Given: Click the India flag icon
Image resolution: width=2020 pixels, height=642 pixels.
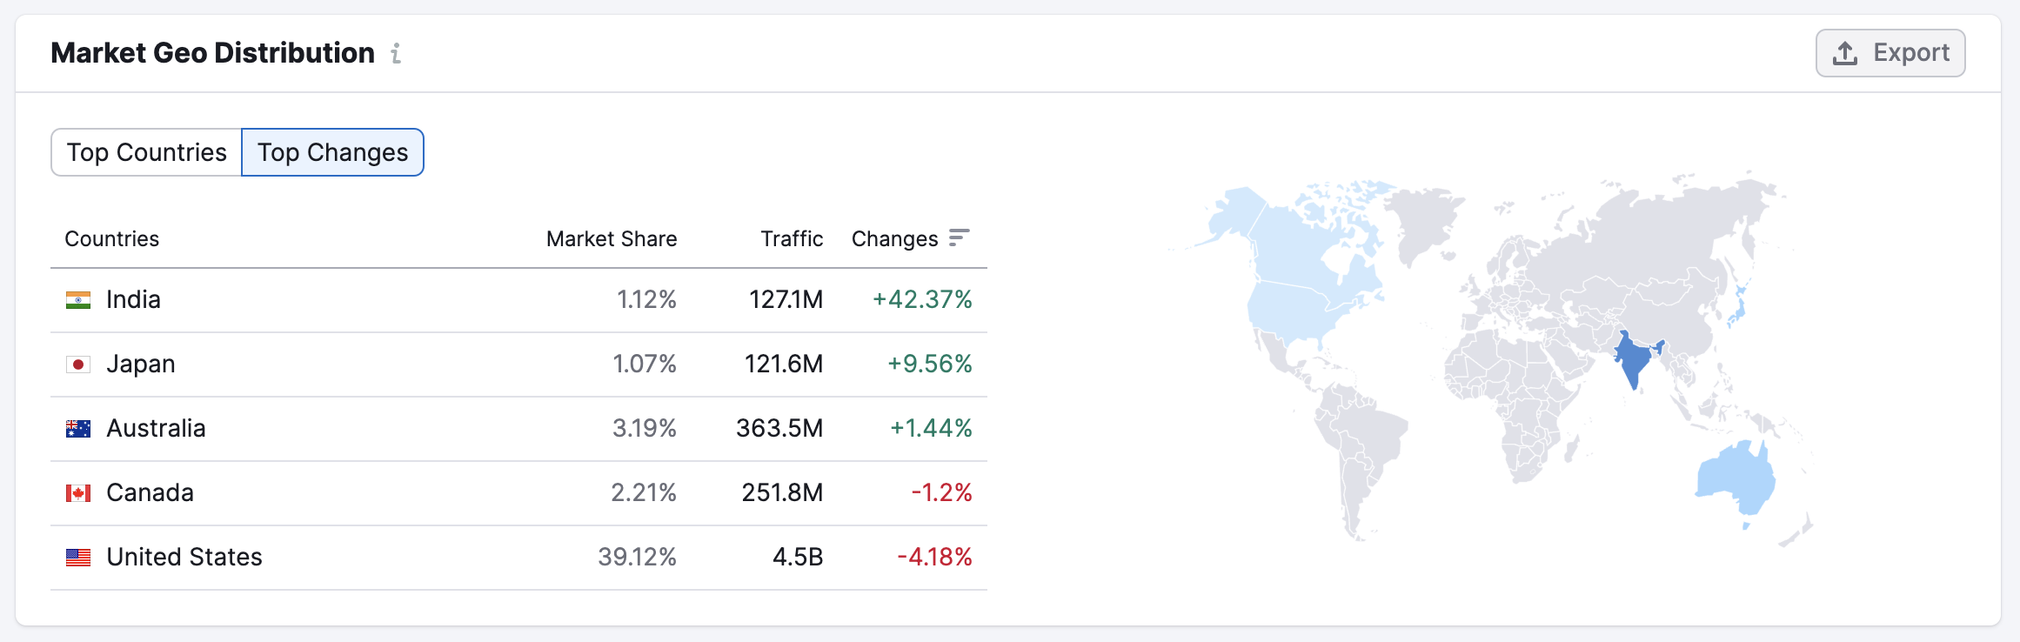Looking at the screenshot, I should click(78, 300).
